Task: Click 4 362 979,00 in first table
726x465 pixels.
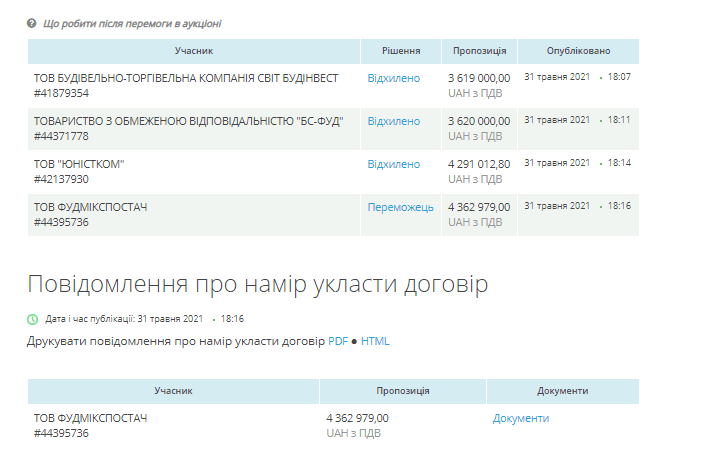Action: (x=479, y=207)
